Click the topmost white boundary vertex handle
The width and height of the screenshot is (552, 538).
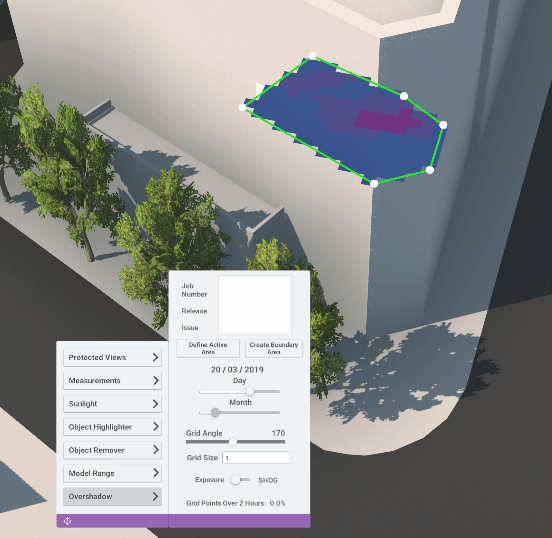pos(312,56)
